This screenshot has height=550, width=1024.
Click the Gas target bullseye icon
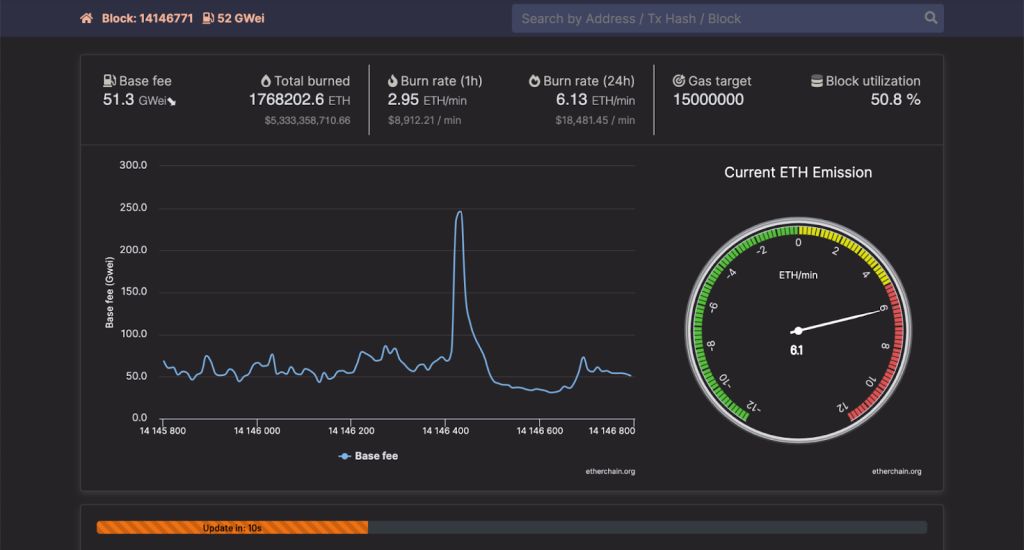(x=679, y=81)
